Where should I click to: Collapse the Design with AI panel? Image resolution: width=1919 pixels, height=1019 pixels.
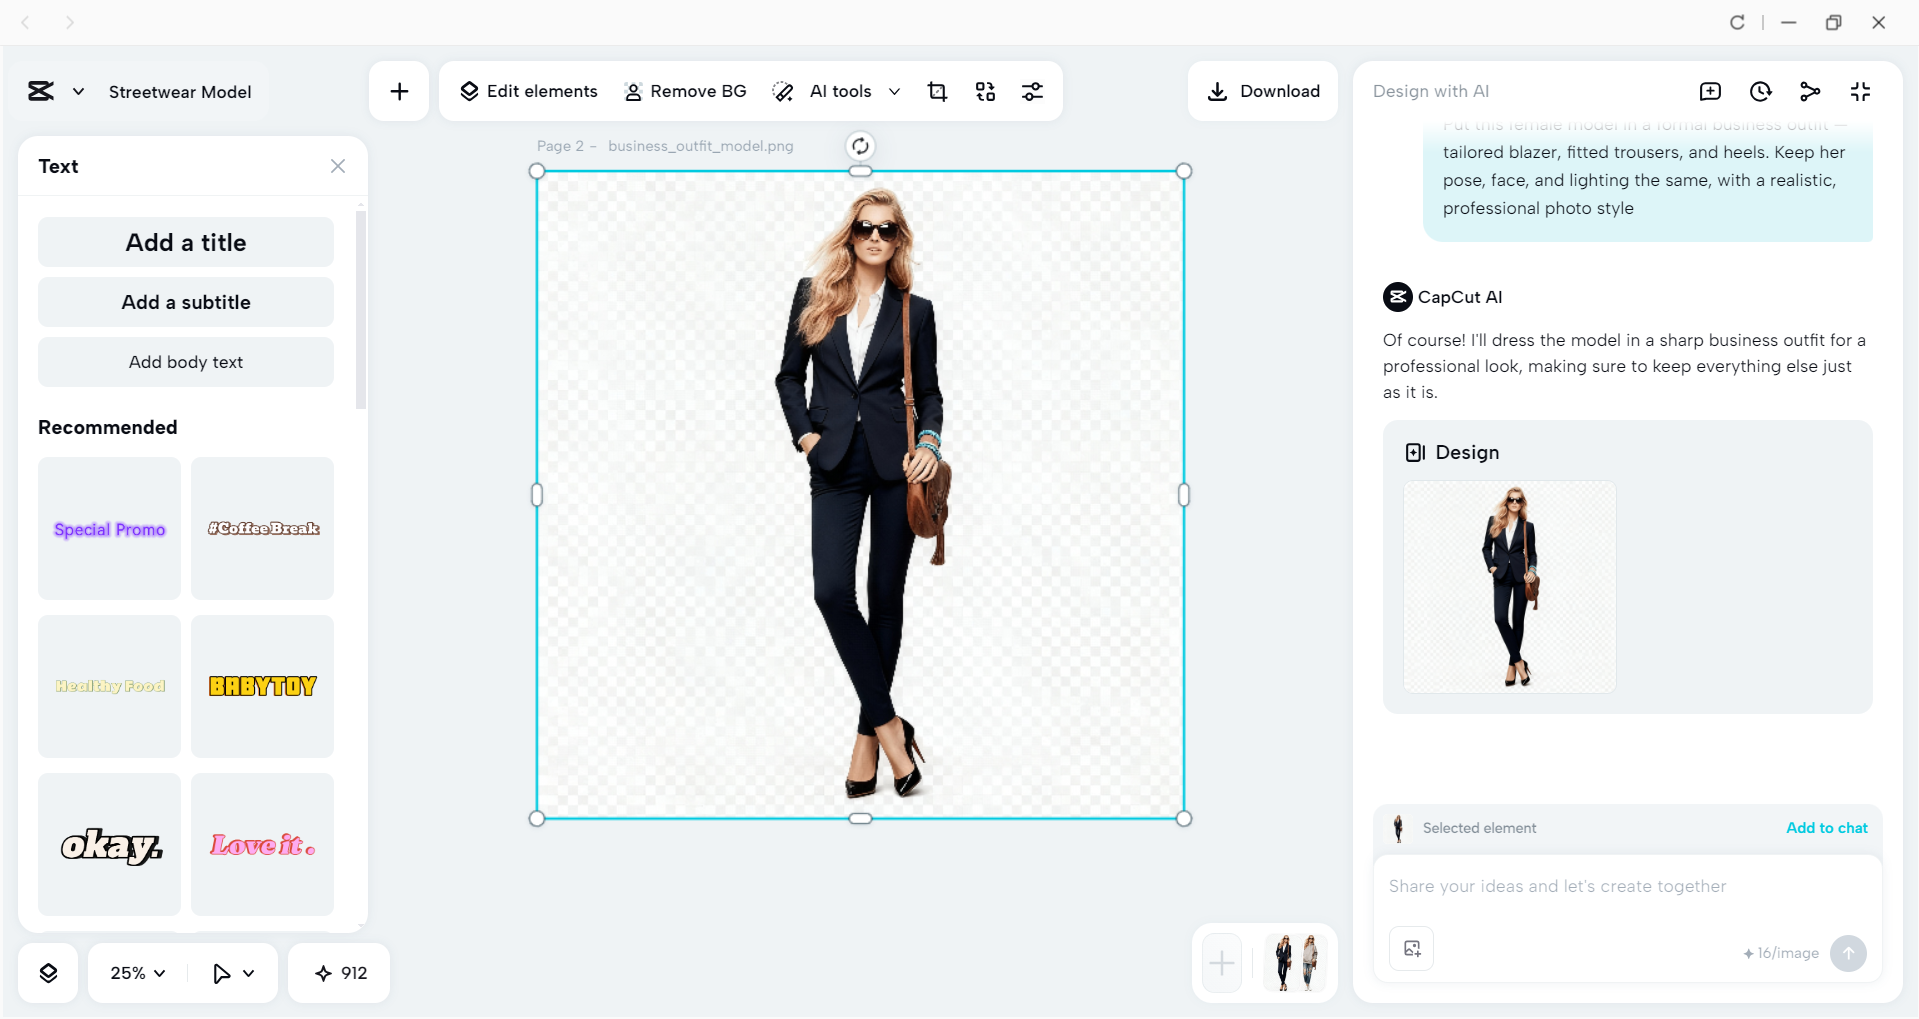[1861, 91]
